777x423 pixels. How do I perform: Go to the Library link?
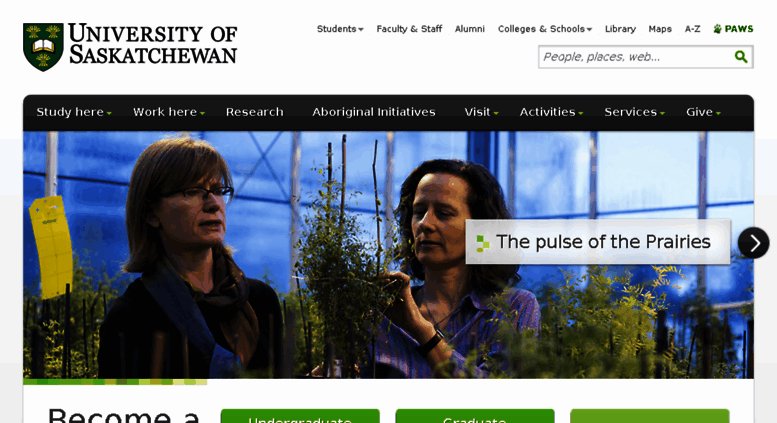point(620,29)
